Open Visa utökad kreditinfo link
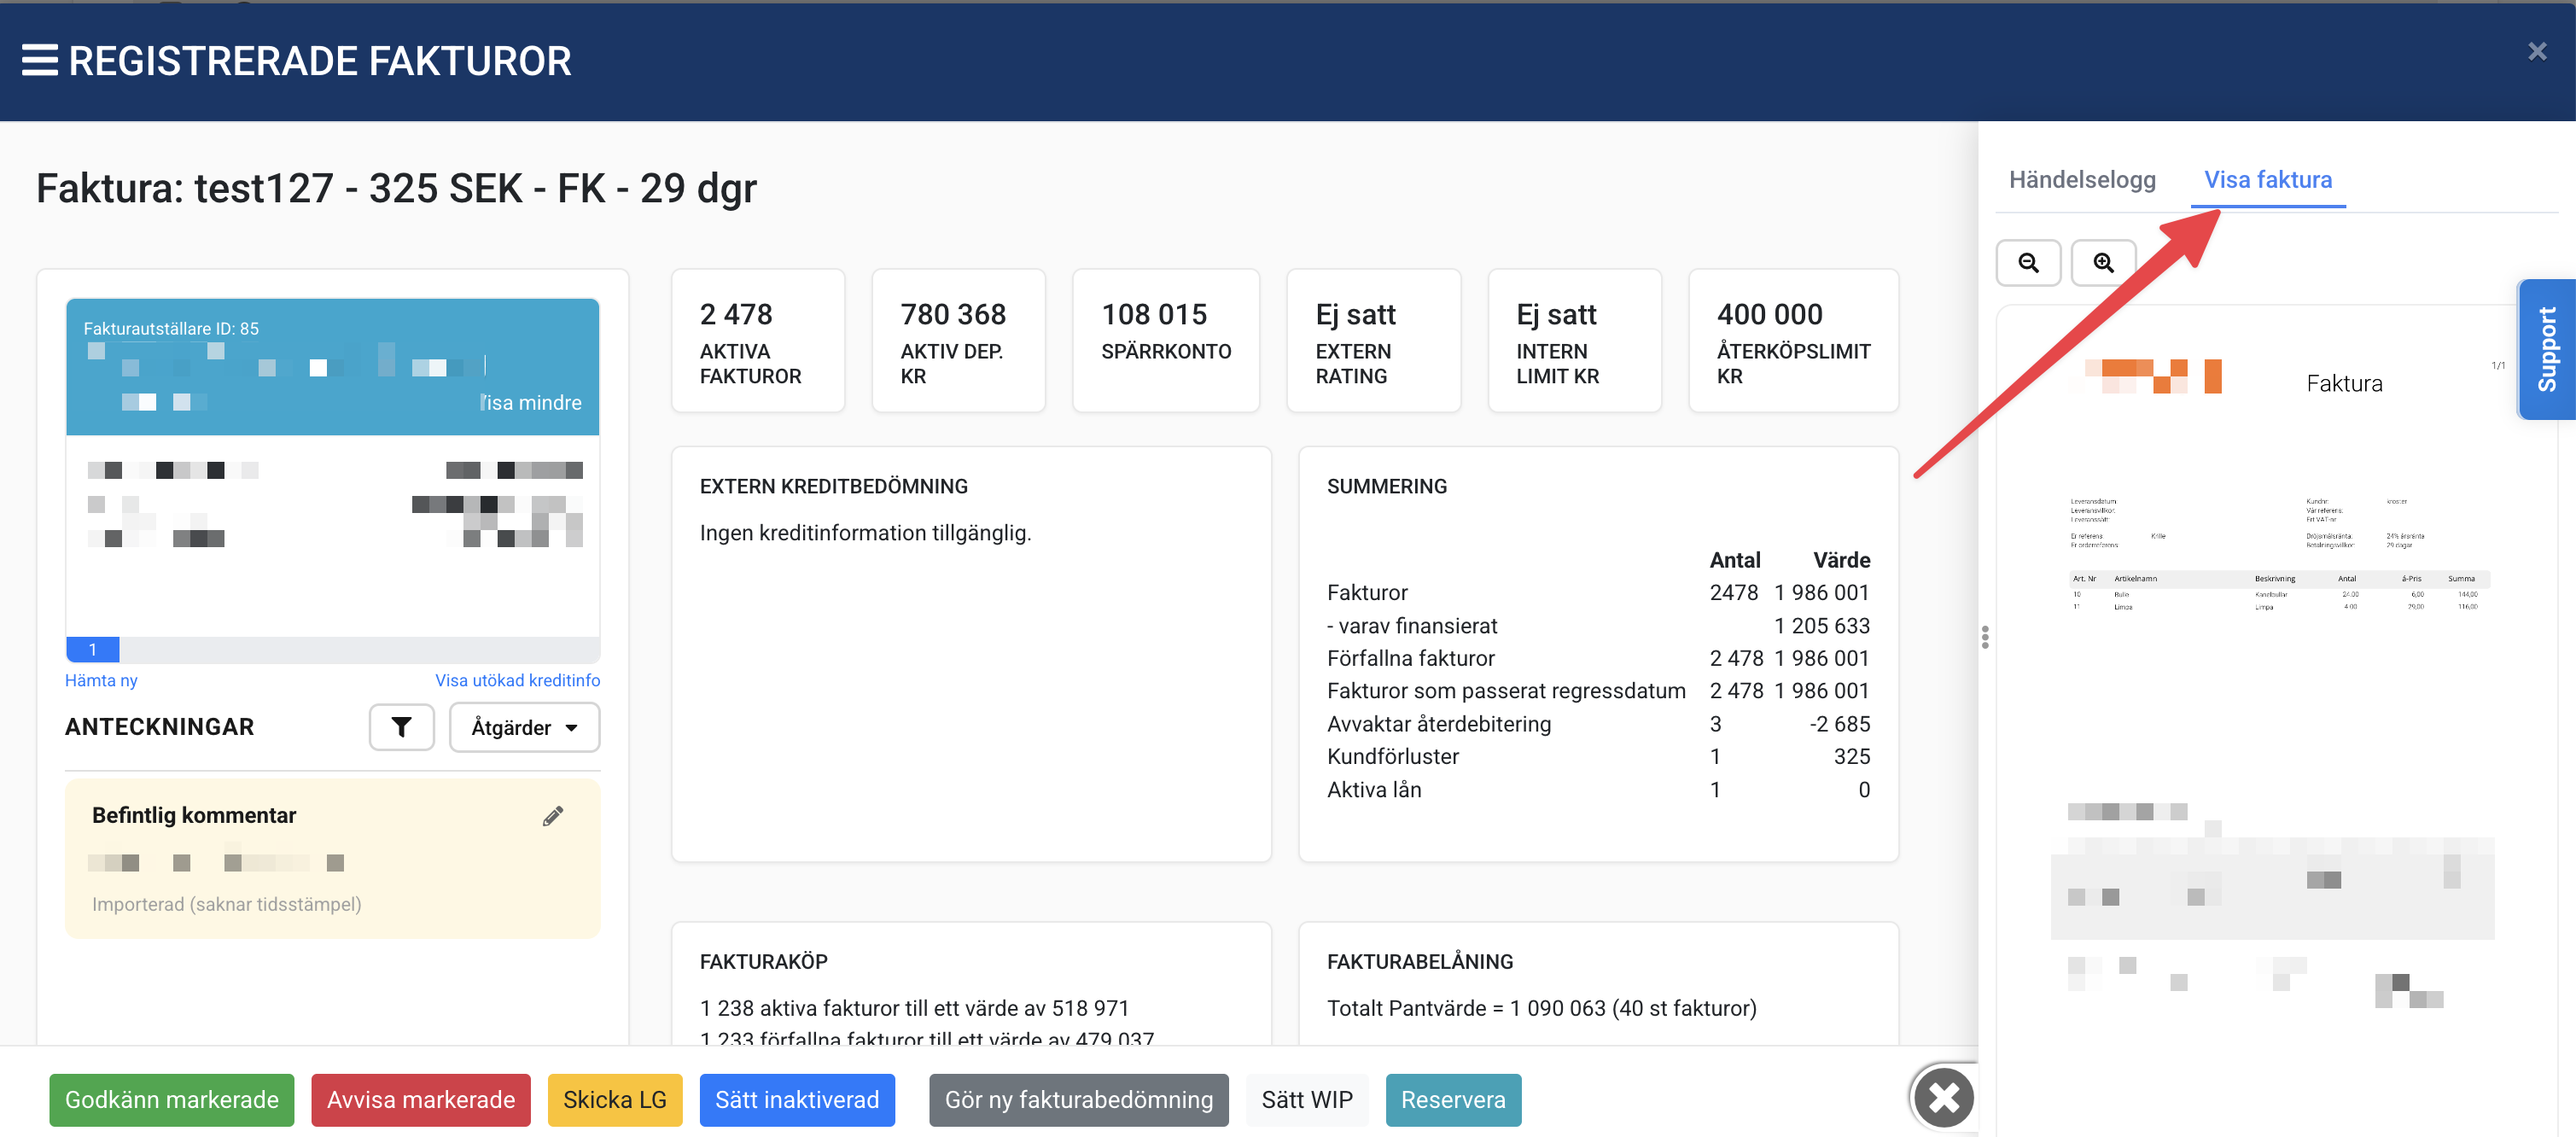Viewport: 2576px width, 1137px height. click(x=517, y=680)
